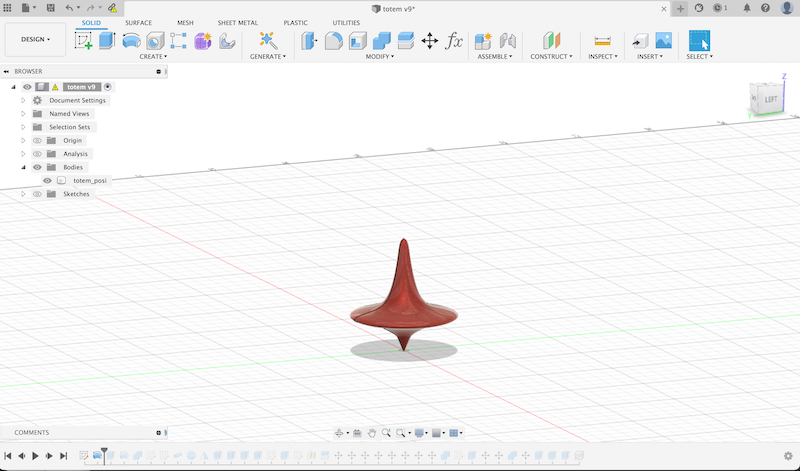Open the user profile avatar
Image resolution: width=800 pixels, height=471 pixels.
787,8
